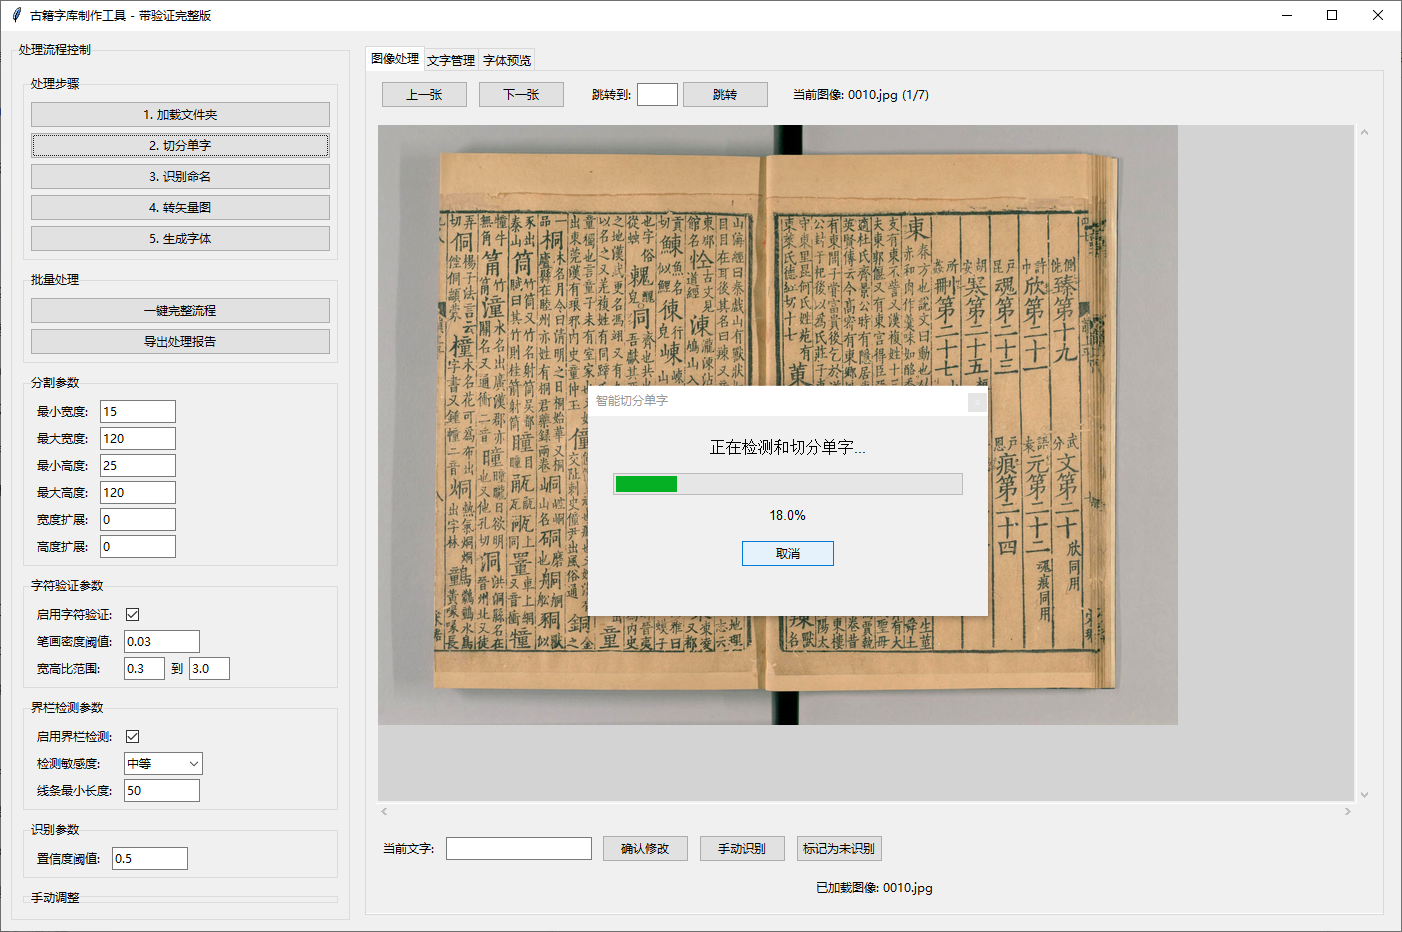This screenshot has width=1402, height=932.
Task: Launch 一键完整流程 batch process
Action: pyautogui.click(x=180, y=310)
